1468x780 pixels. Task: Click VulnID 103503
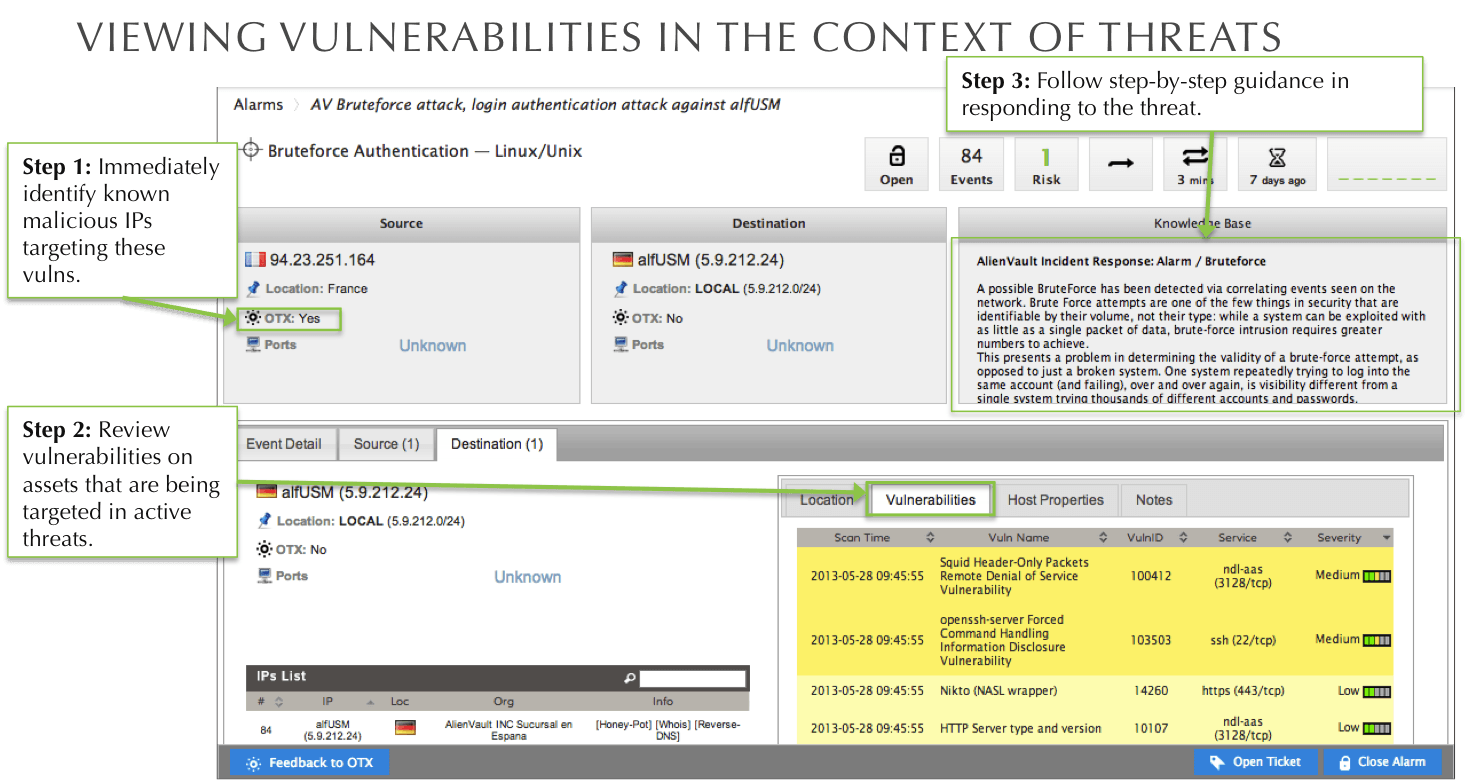[x=1150, y=641]
